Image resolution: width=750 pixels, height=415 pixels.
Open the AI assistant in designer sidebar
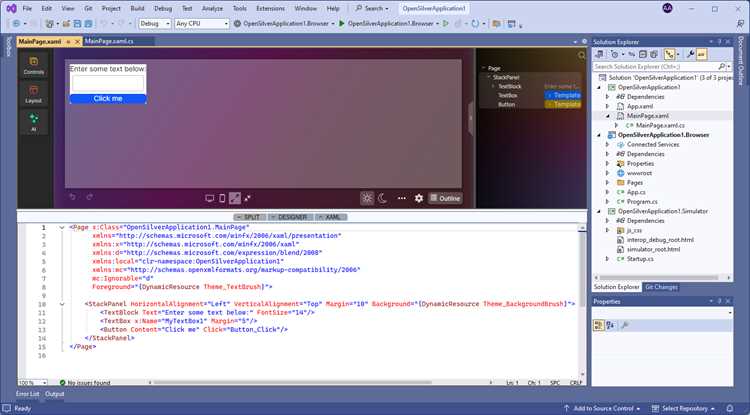pyautogui.click(x=33, y=122)
